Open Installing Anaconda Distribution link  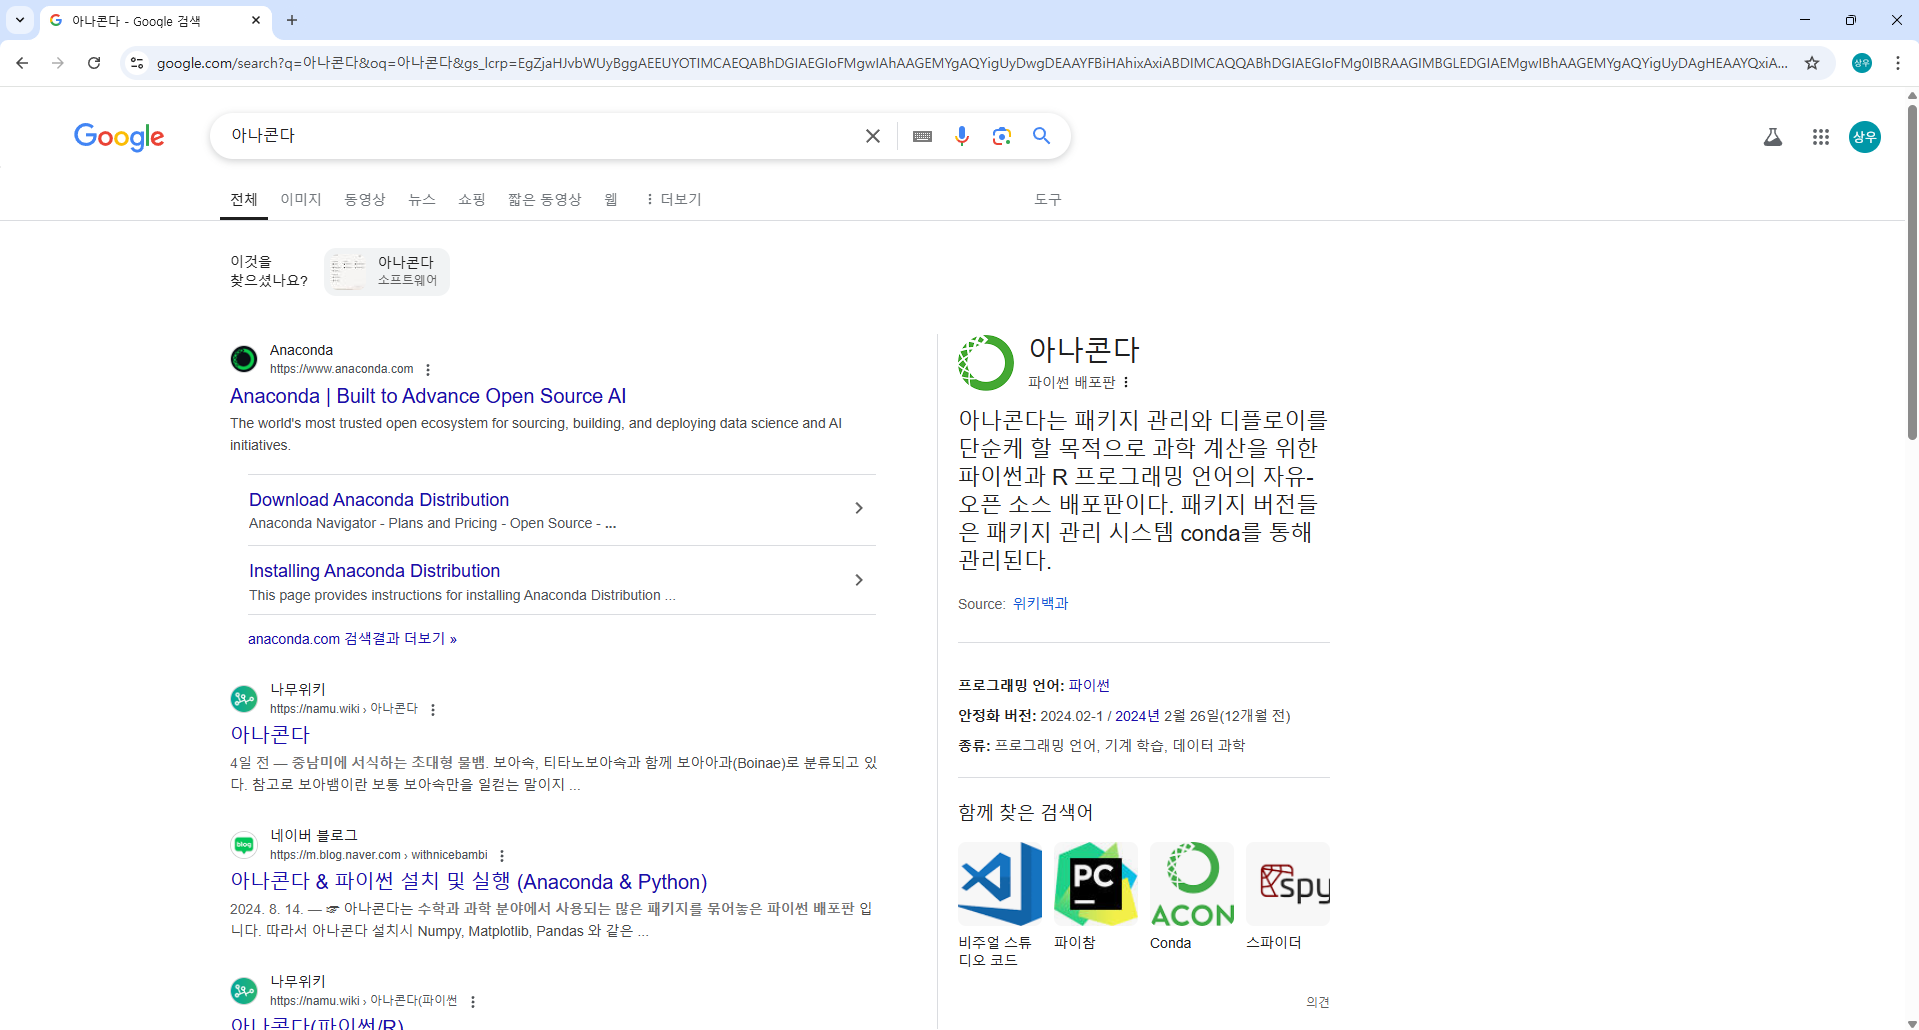click(x=374, y=571)
